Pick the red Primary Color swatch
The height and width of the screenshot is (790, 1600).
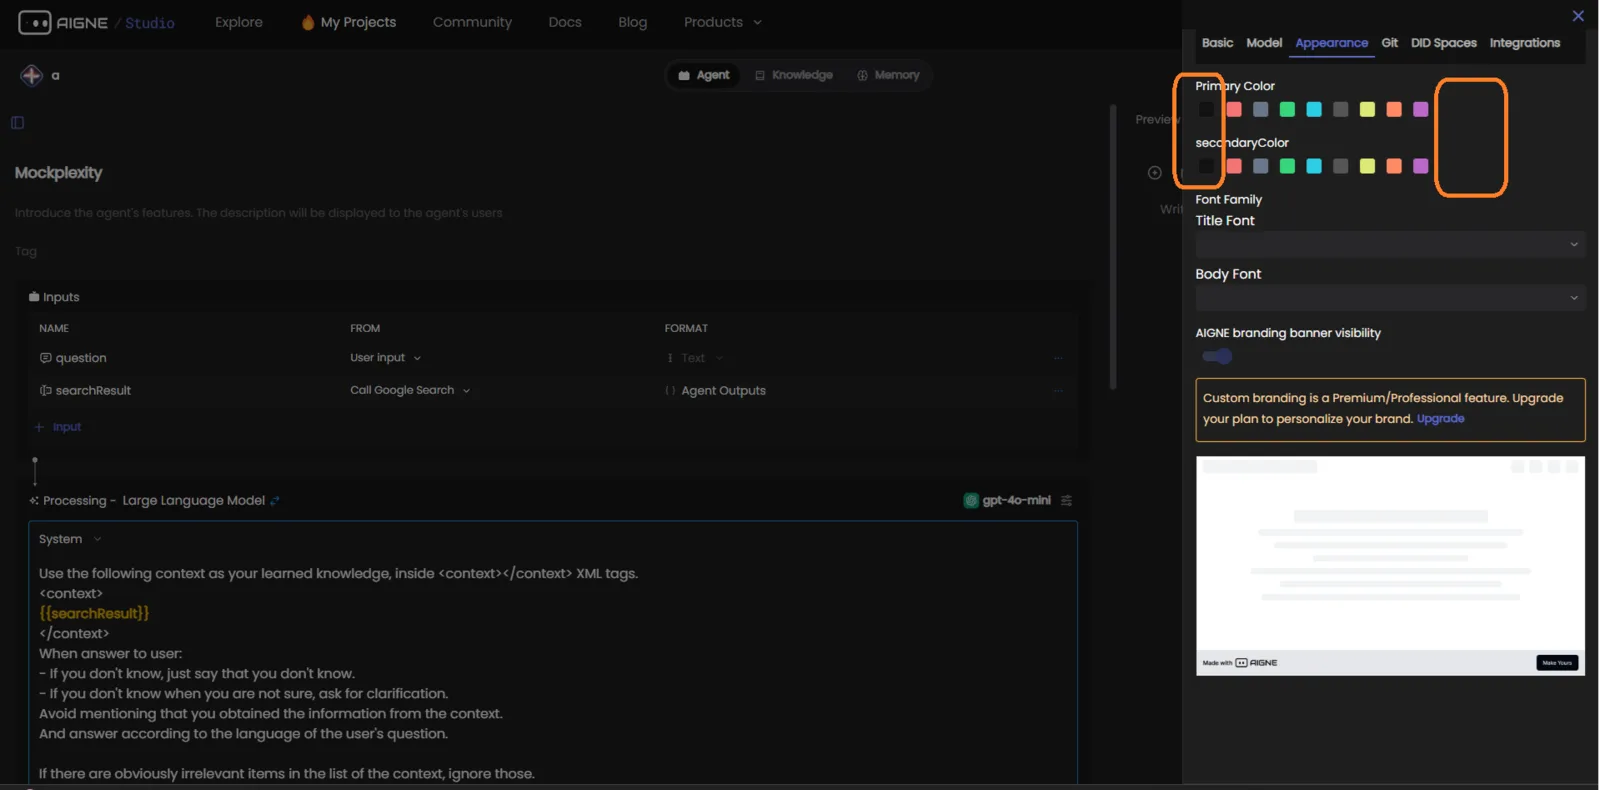[1234, 109]
